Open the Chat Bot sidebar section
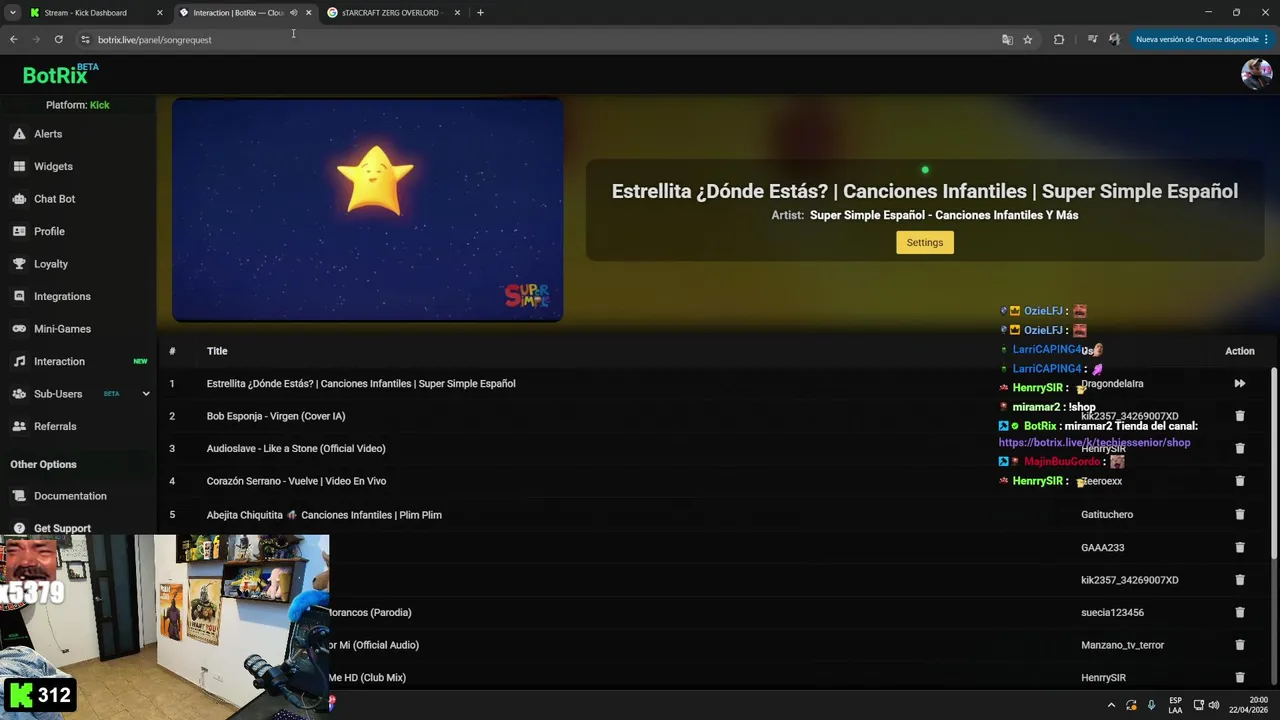1280x720 pixels. tap(54, 199)
